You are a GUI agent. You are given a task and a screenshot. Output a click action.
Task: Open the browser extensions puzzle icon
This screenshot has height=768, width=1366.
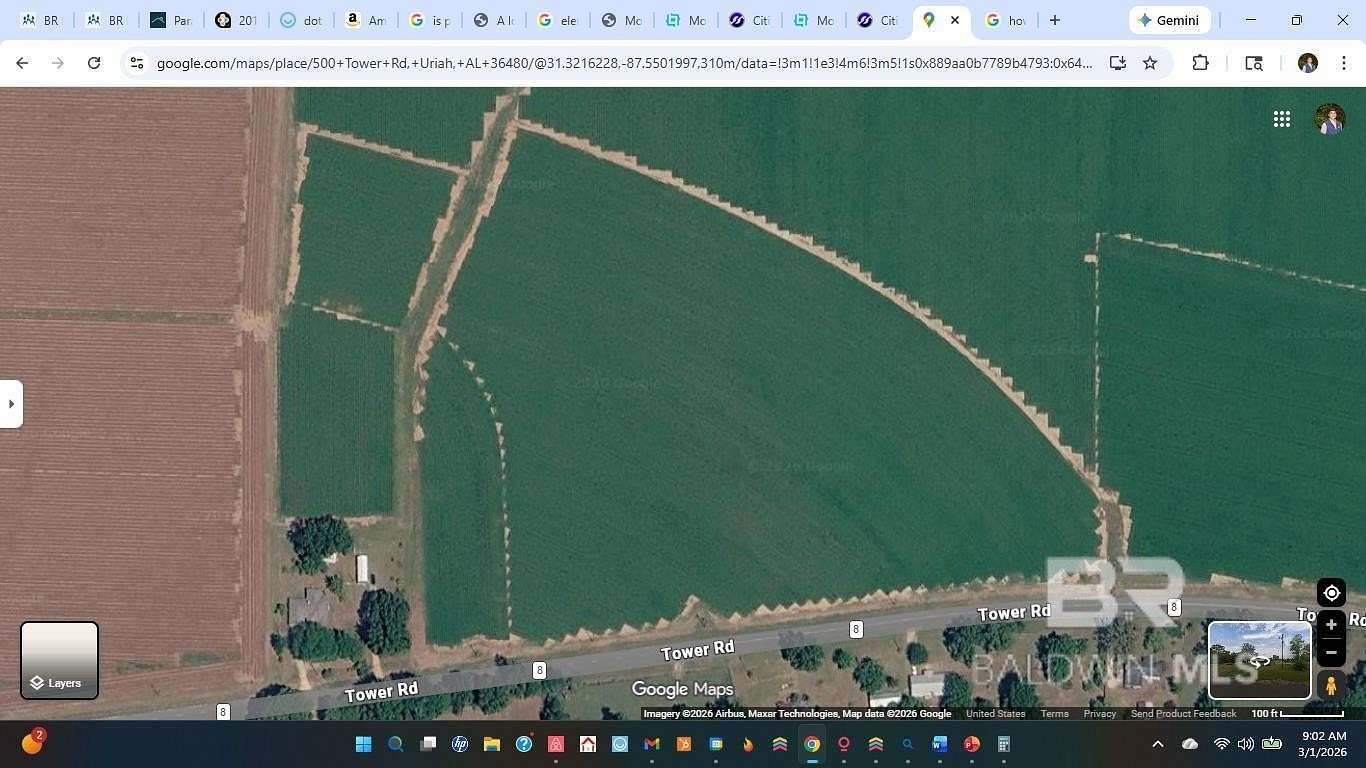1199,62
